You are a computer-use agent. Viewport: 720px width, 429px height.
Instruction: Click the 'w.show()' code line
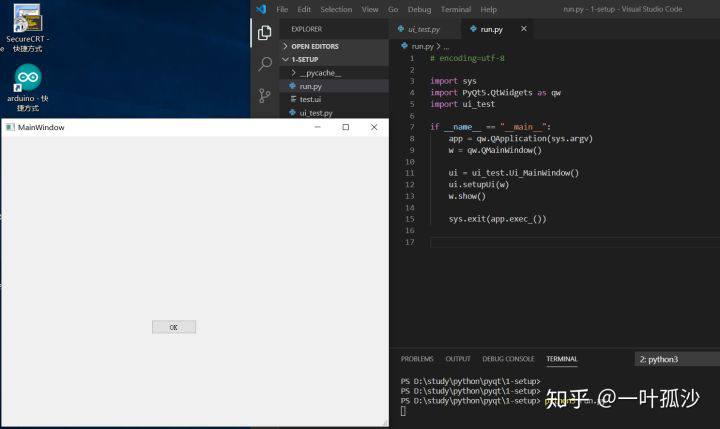[x=467, y=196]
